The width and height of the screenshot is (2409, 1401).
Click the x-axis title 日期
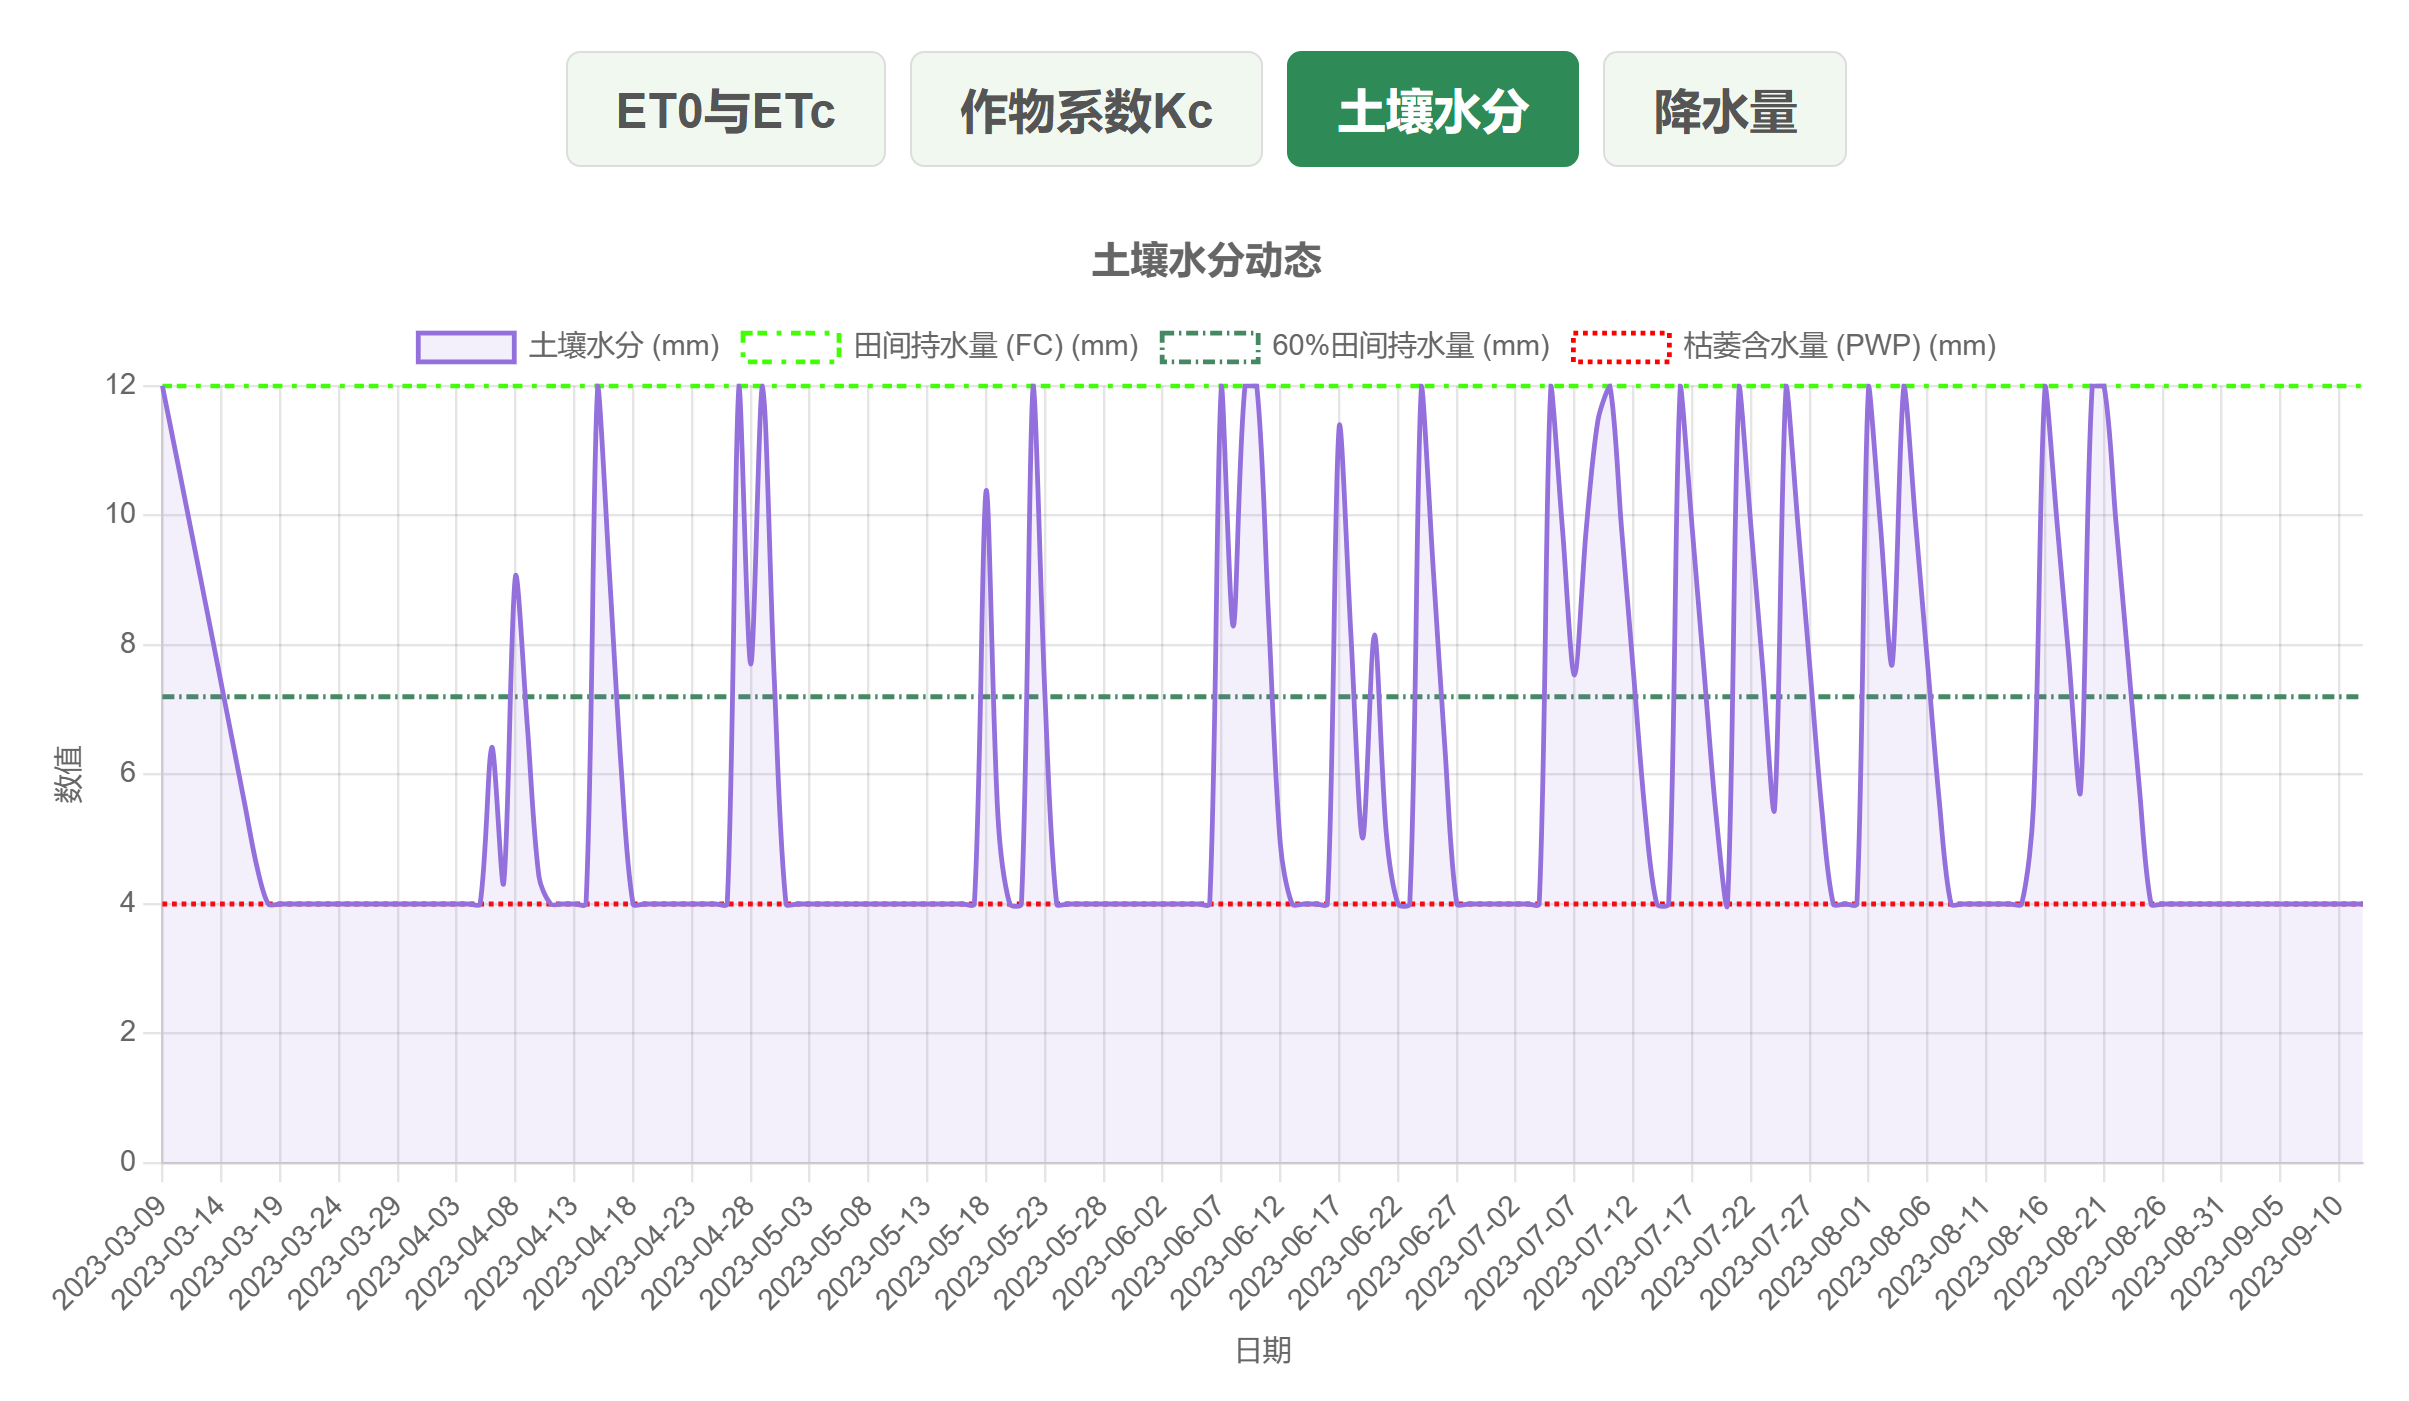(1263, 1350)
